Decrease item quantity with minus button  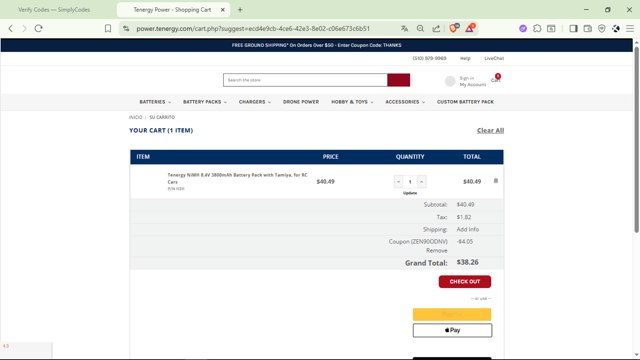coord(398,182)
